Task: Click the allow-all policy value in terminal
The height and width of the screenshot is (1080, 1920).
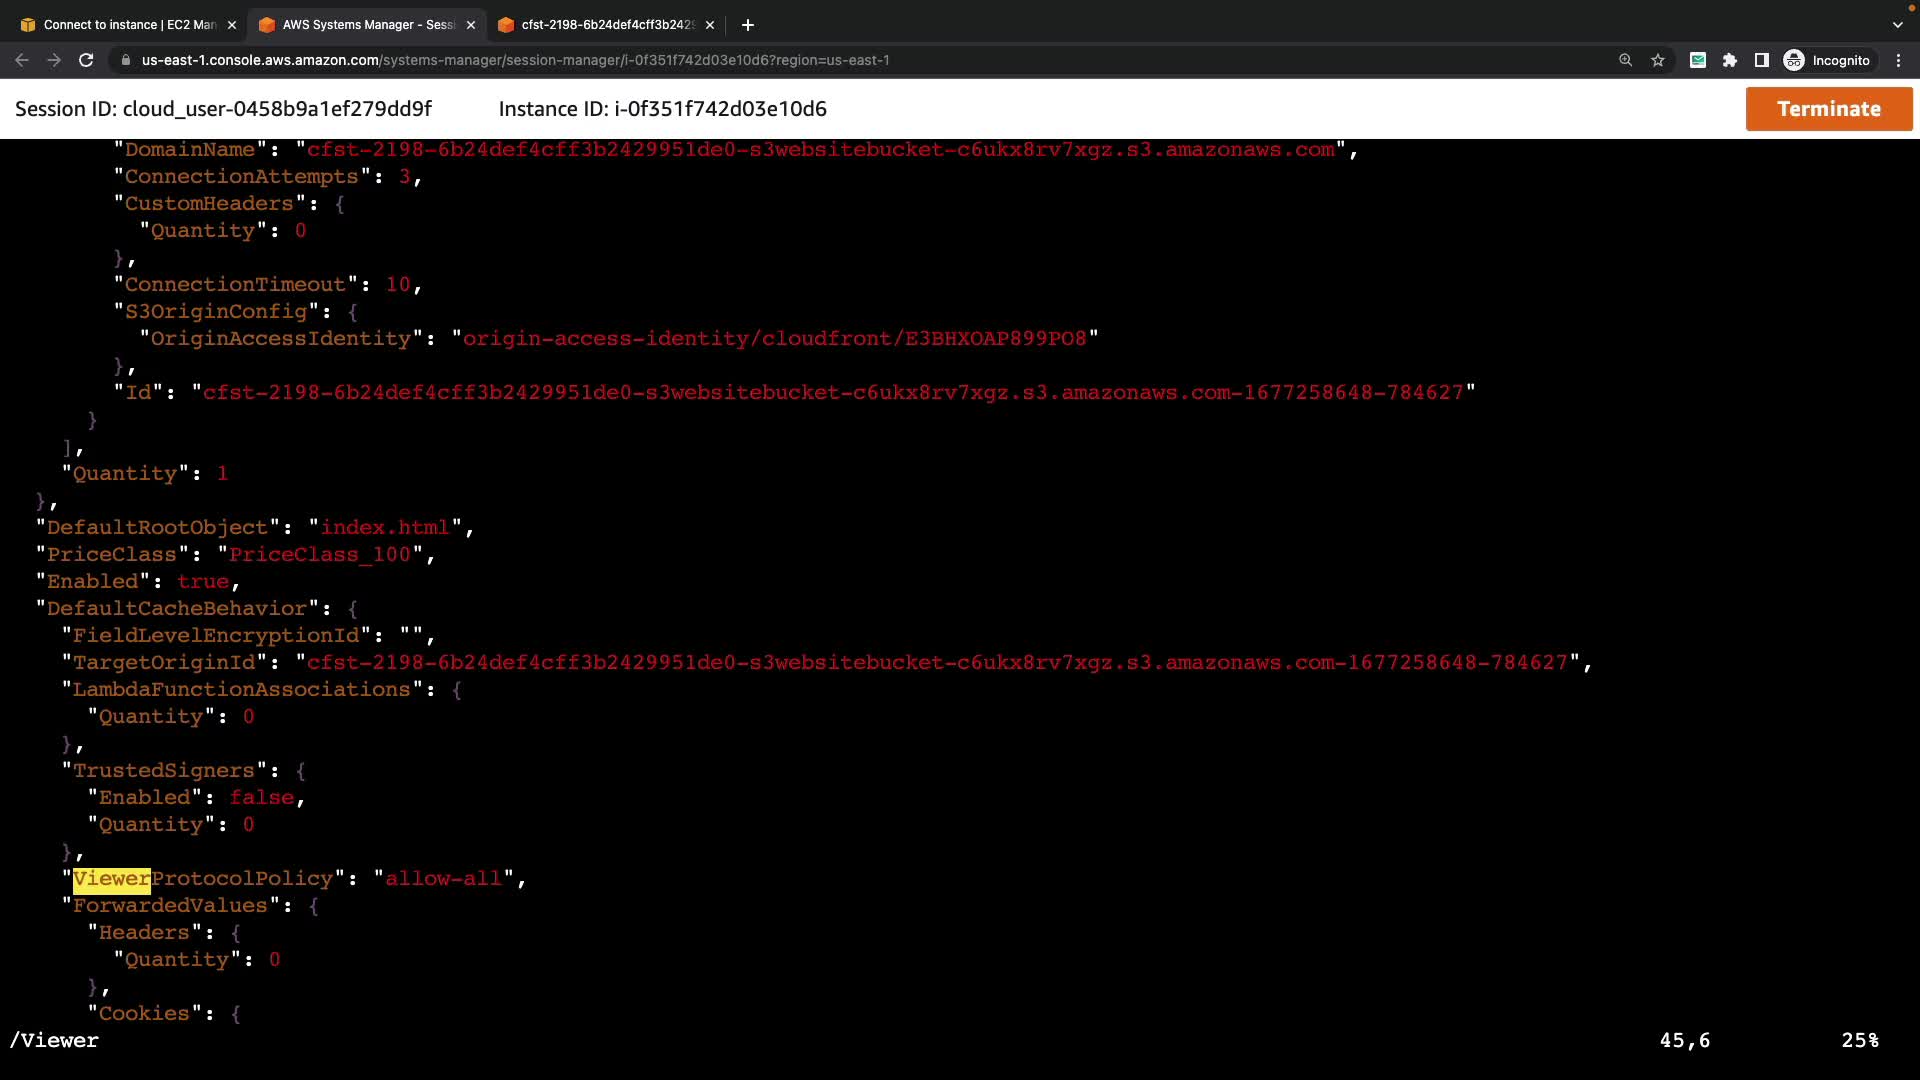Action: point(443,879)
